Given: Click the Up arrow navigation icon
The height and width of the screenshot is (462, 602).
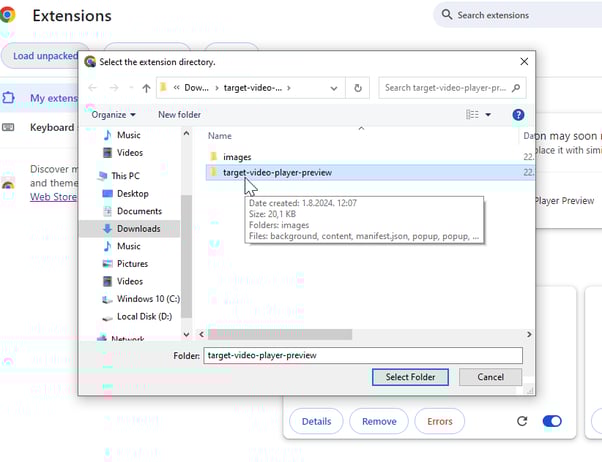Looking at the screenshot, I should click(x=146, y=88).
